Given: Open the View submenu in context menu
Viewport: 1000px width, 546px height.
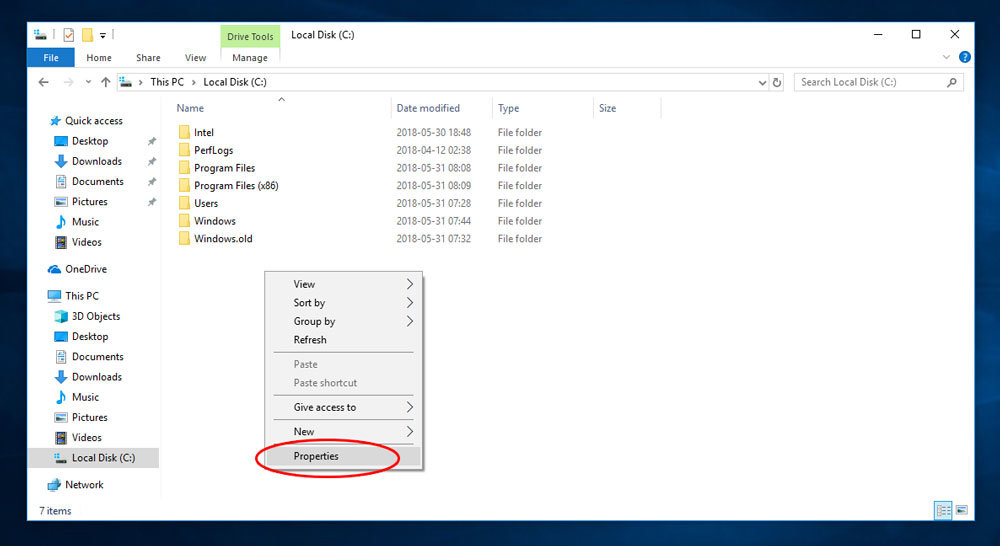Looking at the screenshot, I should [x=344, y=284].
